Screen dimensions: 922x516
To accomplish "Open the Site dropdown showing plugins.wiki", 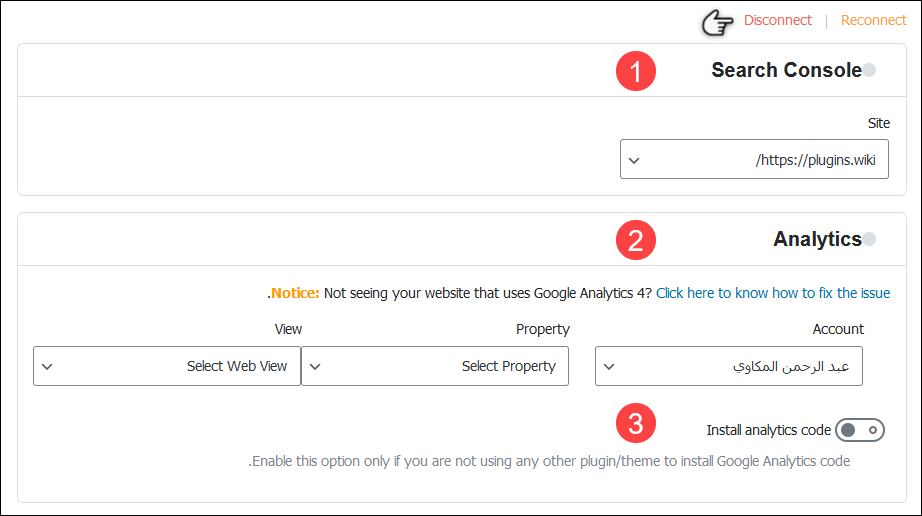I will pyautogui.click(x=754, y=159).
